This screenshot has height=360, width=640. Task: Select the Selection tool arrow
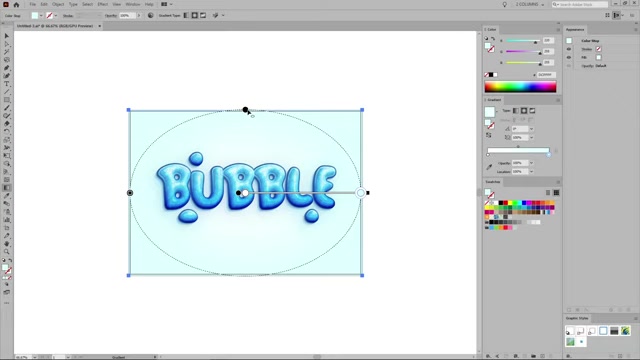tap(7, 36)
